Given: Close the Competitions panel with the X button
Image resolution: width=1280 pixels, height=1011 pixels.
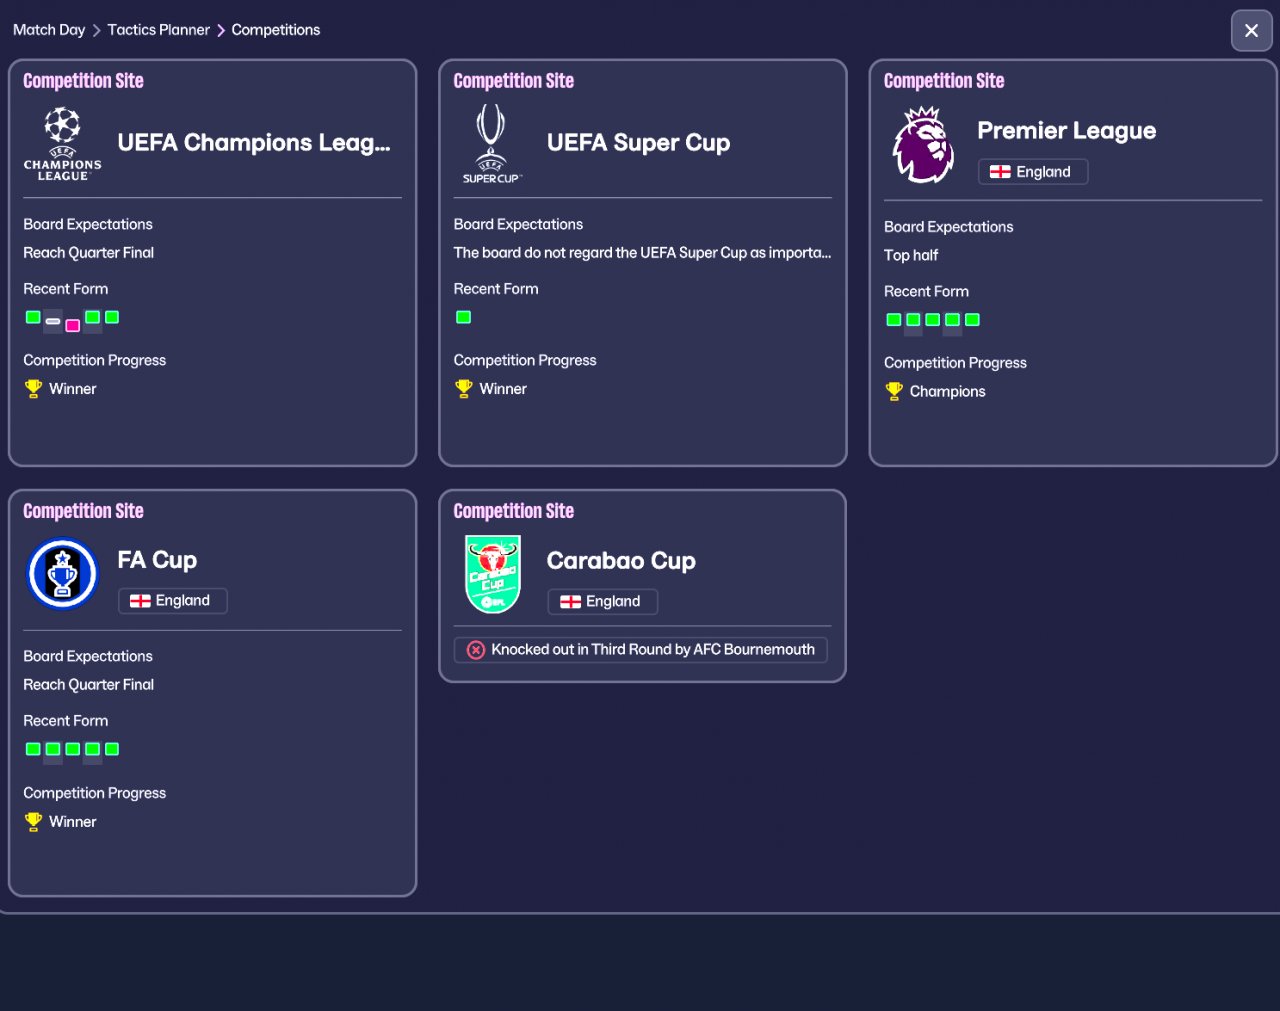Looking at the screenshot, I should coord(1251,31).
